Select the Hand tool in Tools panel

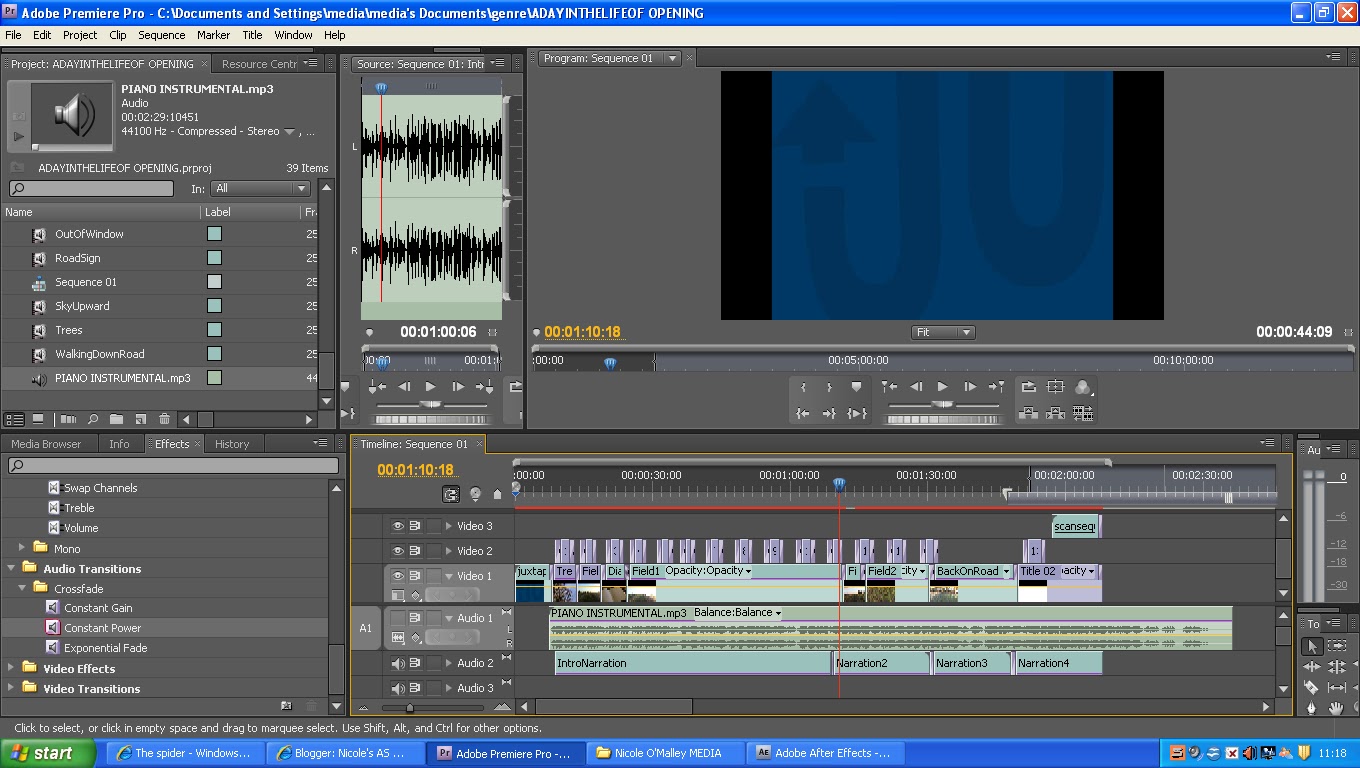[x=1335, y=708]
